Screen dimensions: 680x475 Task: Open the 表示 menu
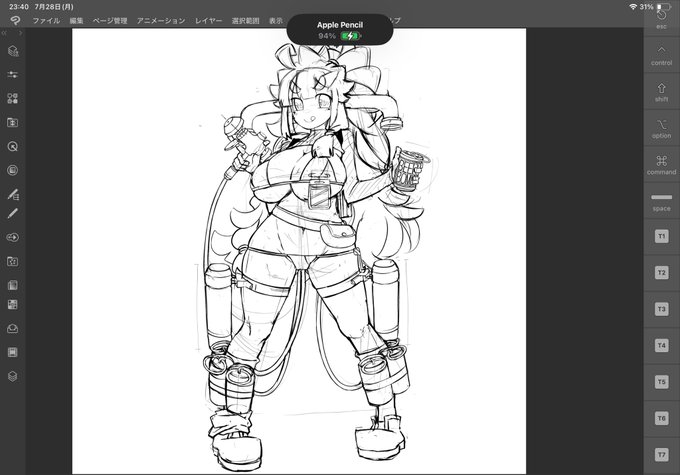click(276, 20)
